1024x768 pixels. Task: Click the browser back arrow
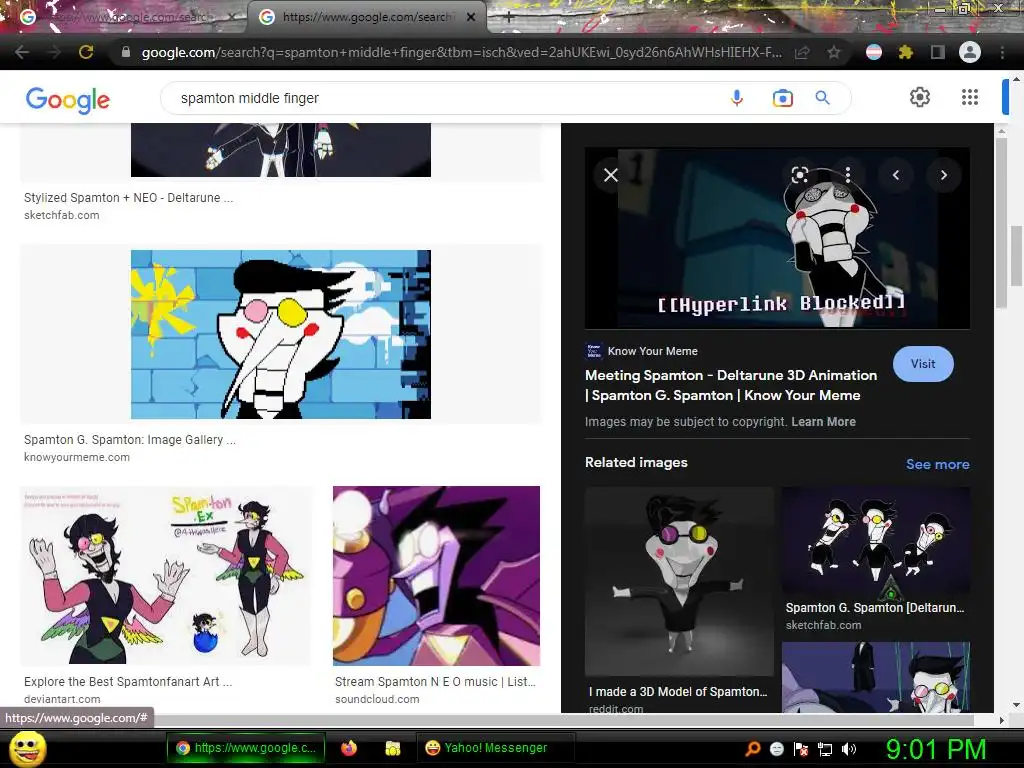22,52
